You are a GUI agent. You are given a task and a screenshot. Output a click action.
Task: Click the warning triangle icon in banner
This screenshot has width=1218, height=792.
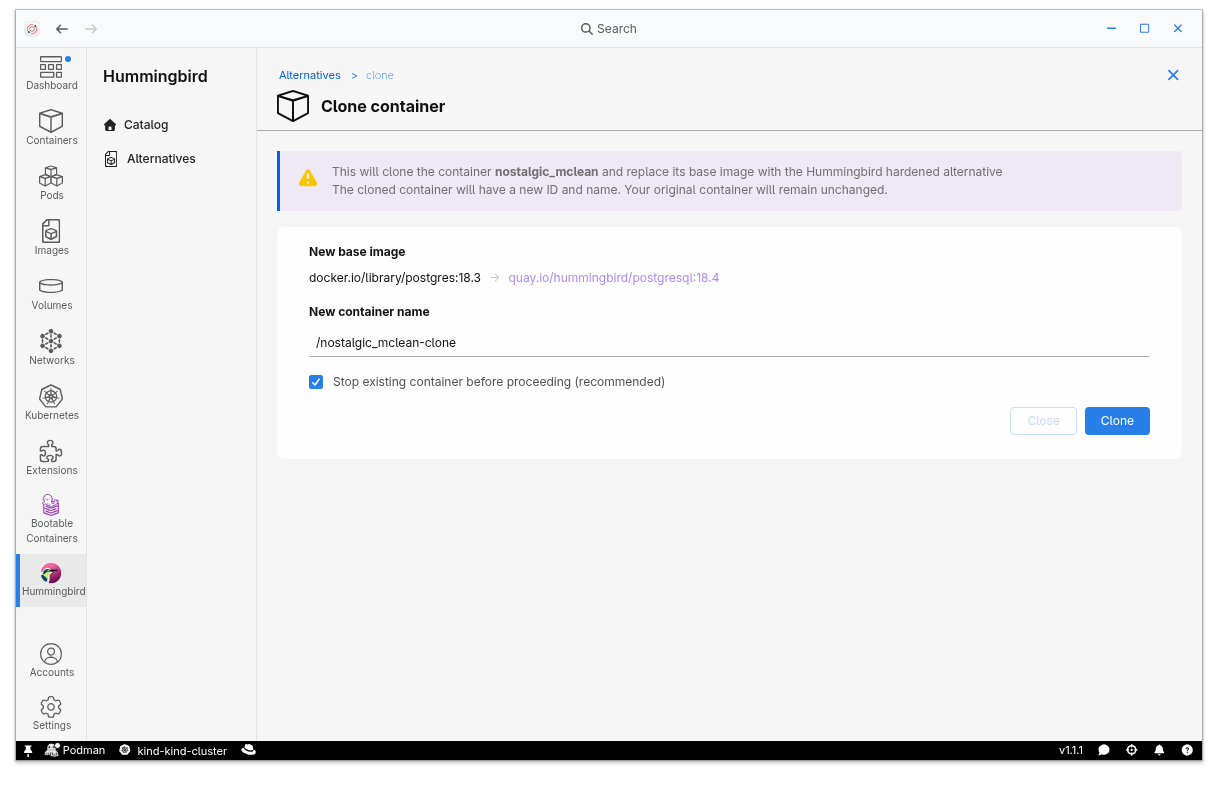(308, 178)
